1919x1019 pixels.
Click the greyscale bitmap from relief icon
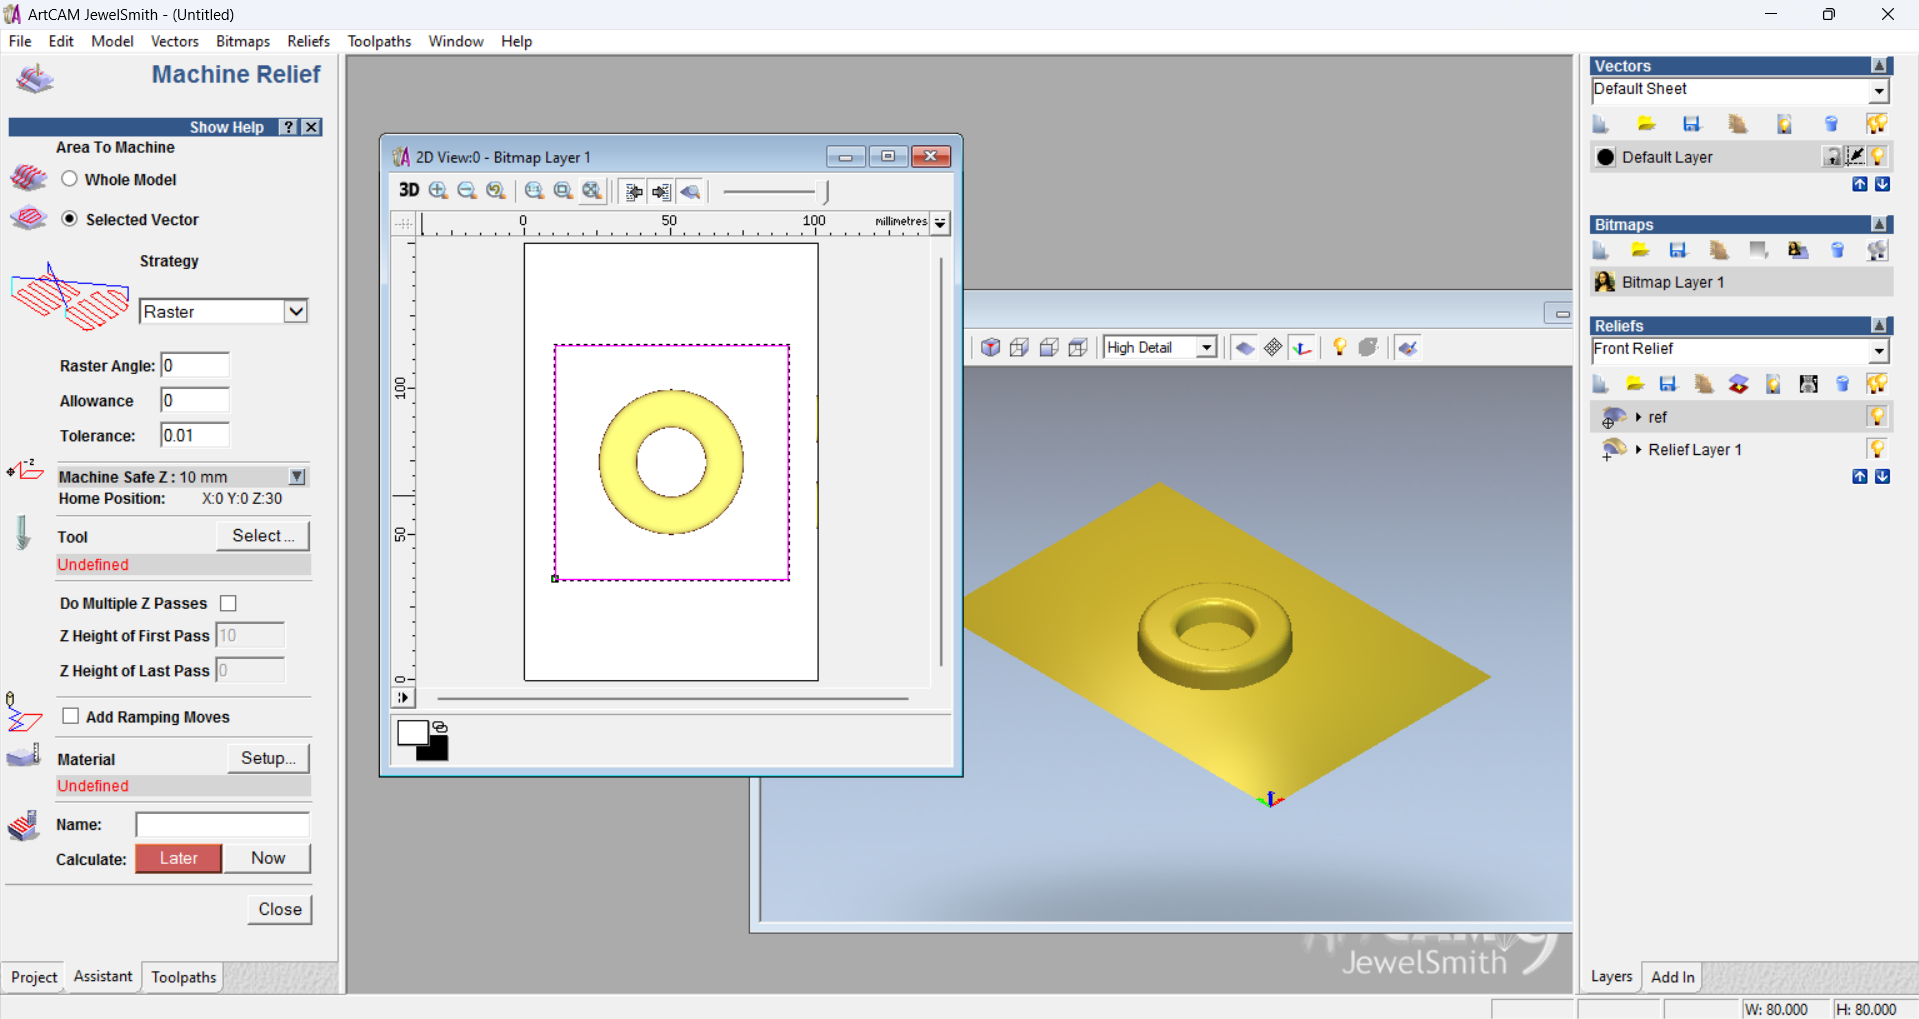pyautogui.click(x=1809, y=384)
